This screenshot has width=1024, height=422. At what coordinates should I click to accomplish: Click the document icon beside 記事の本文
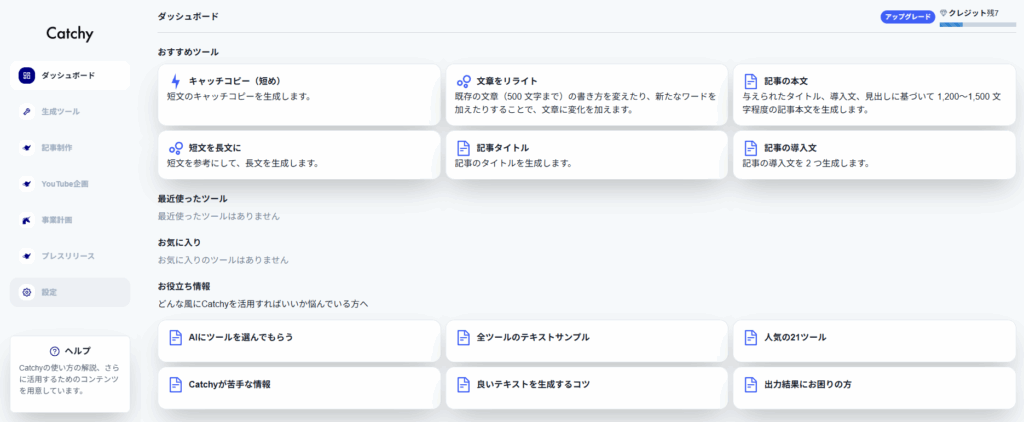(751, 81)
